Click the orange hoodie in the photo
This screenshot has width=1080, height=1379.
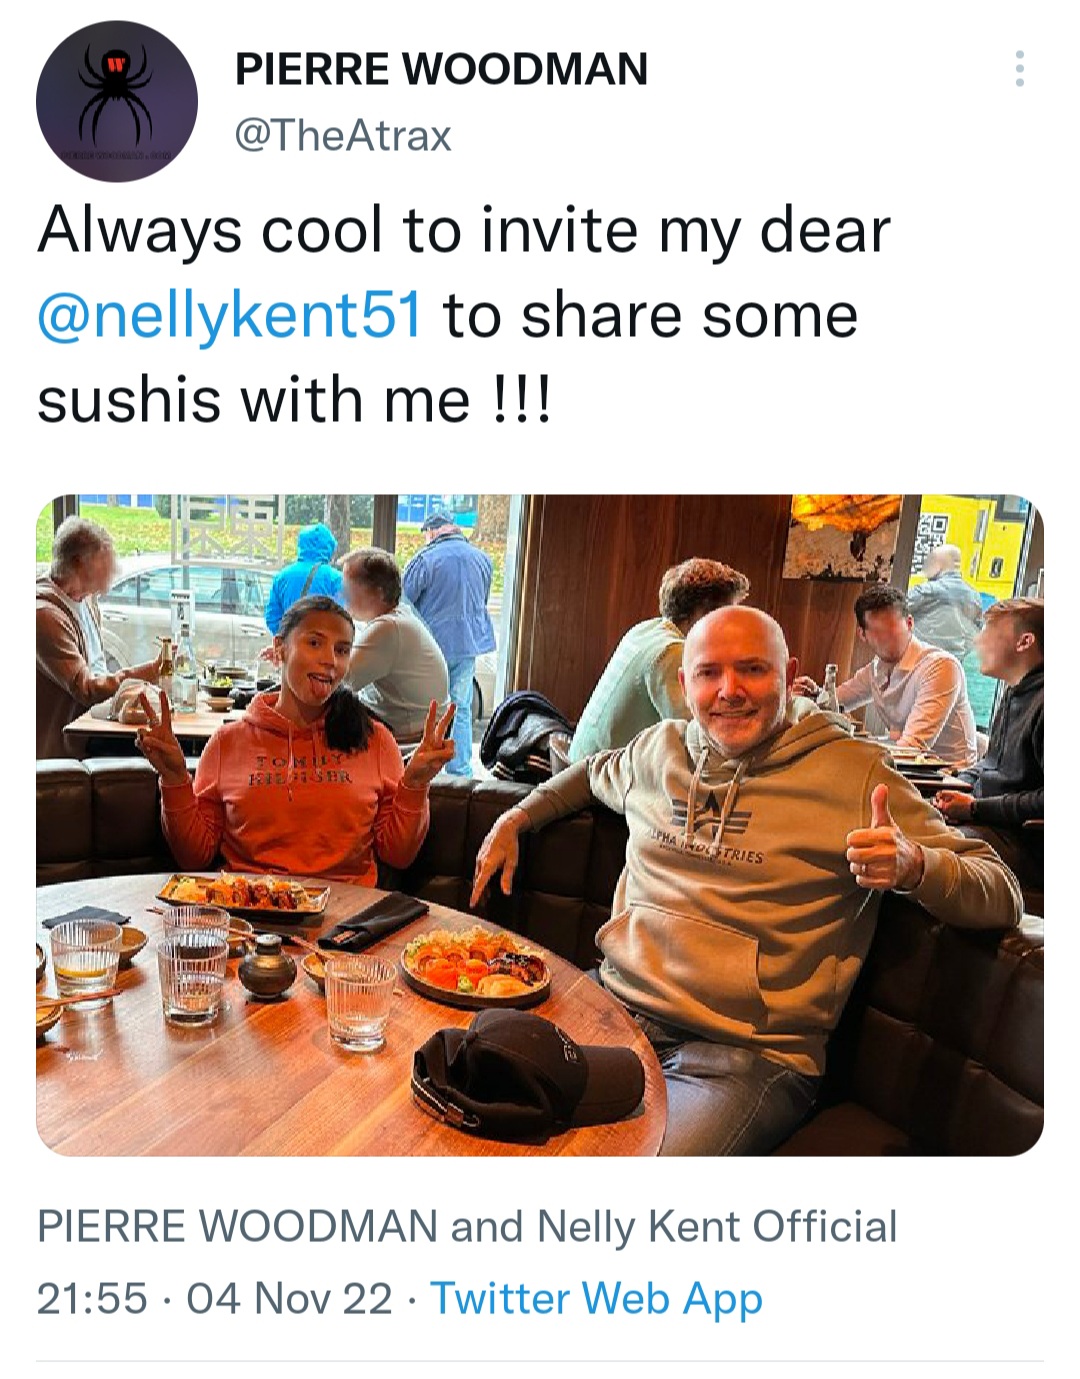pyautogui.click(x=290, y=800)
